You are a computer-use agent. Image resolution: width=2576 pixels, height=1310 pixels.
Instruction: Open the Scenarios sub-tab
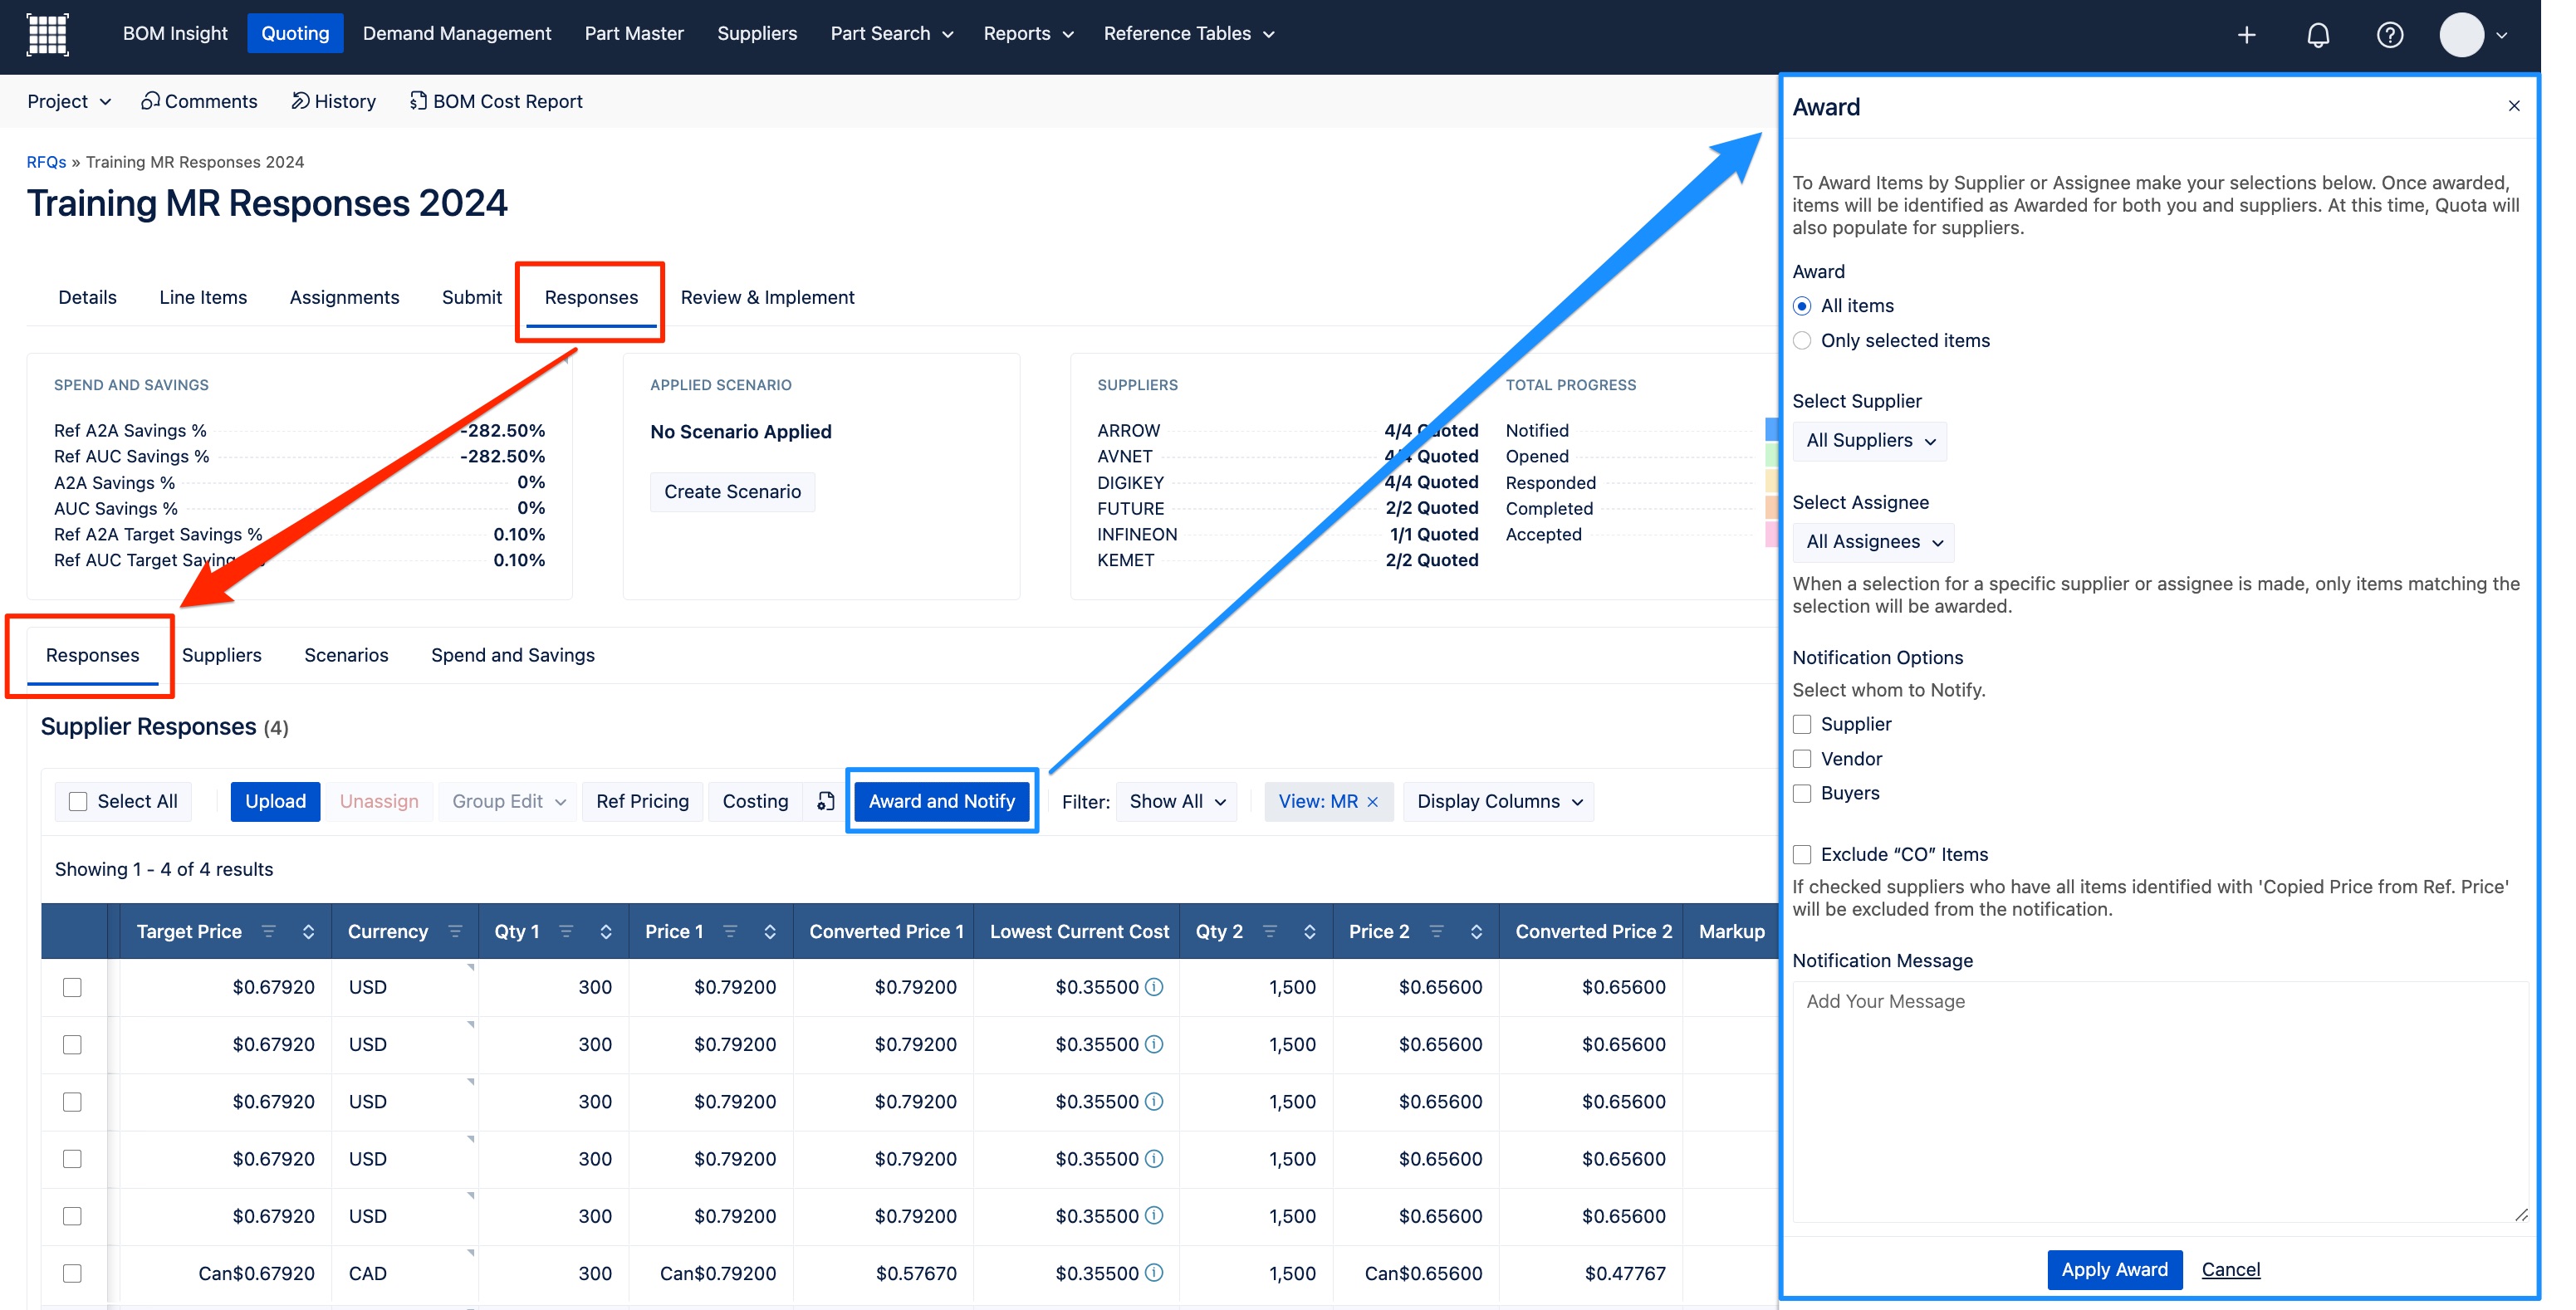[346, 655]
